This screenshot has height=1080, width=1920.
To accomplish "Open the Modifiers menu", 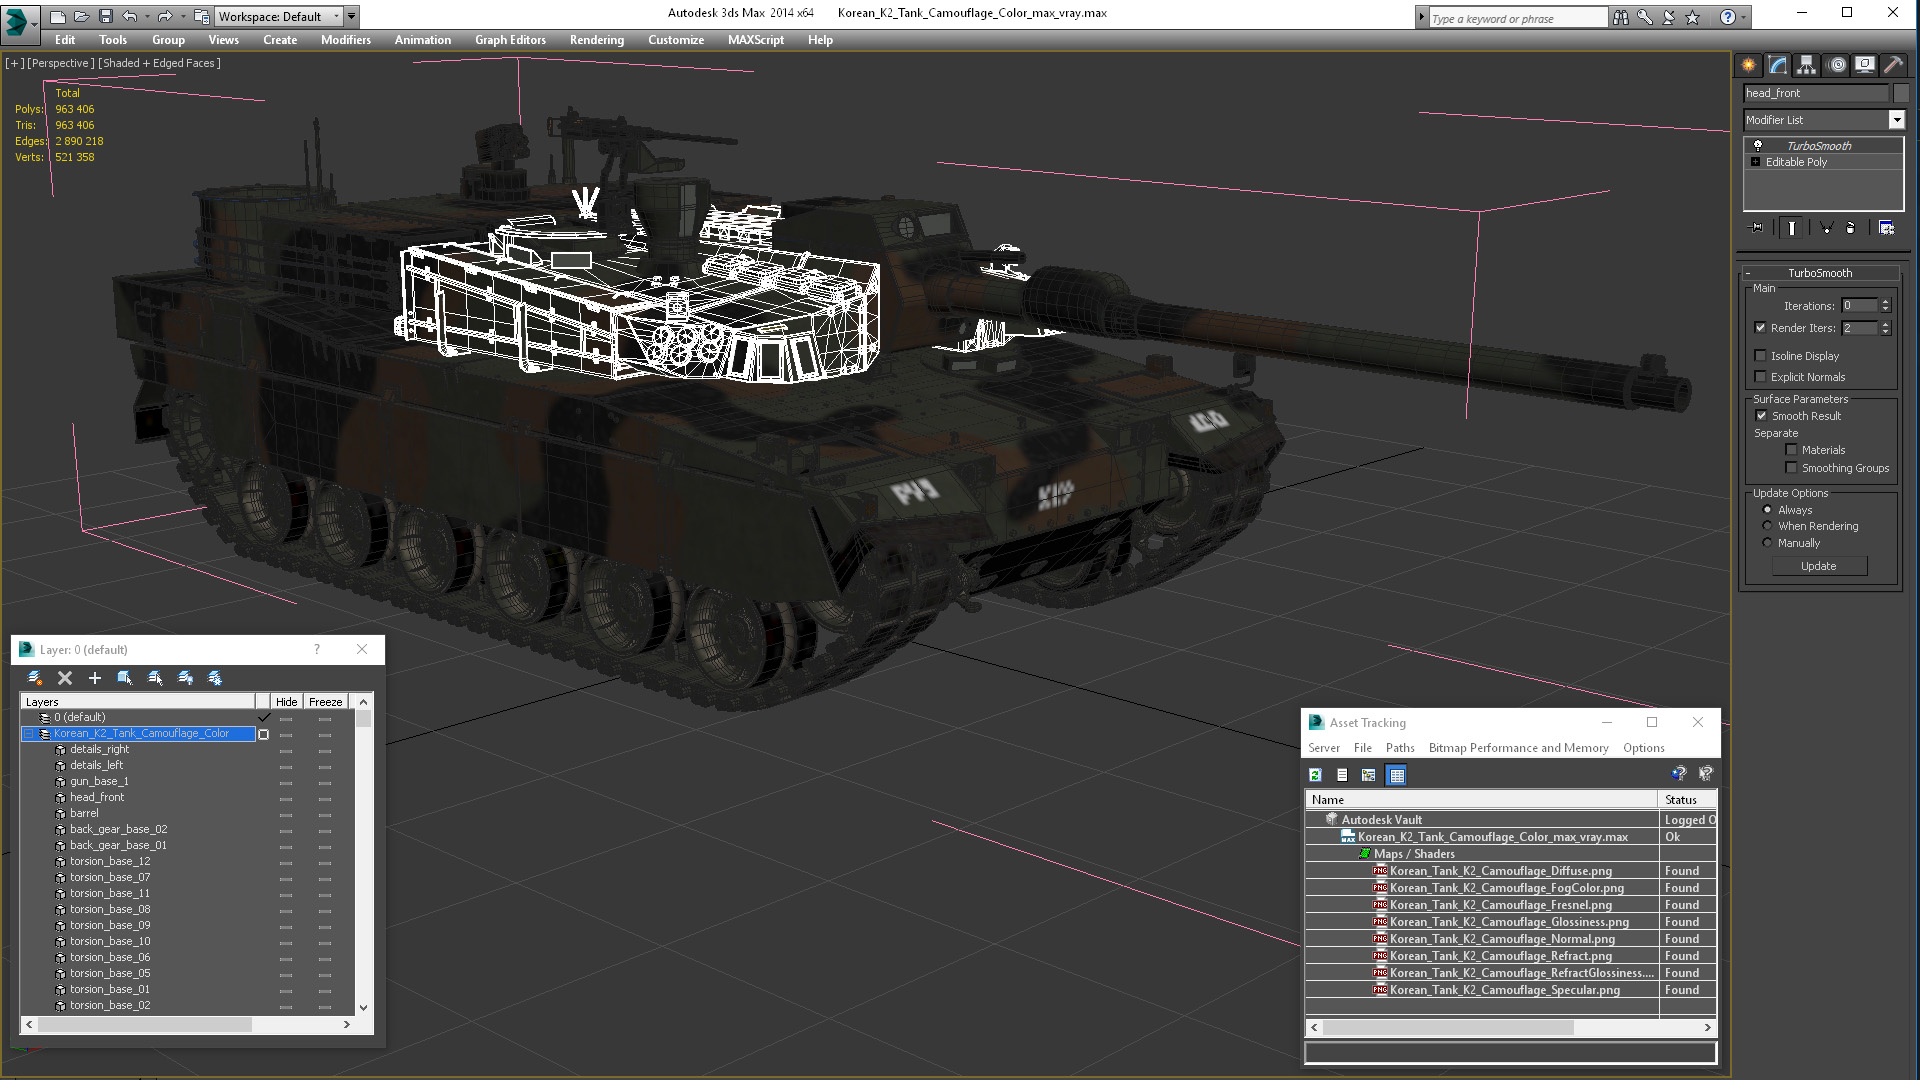I will click(x=346, y=40).
